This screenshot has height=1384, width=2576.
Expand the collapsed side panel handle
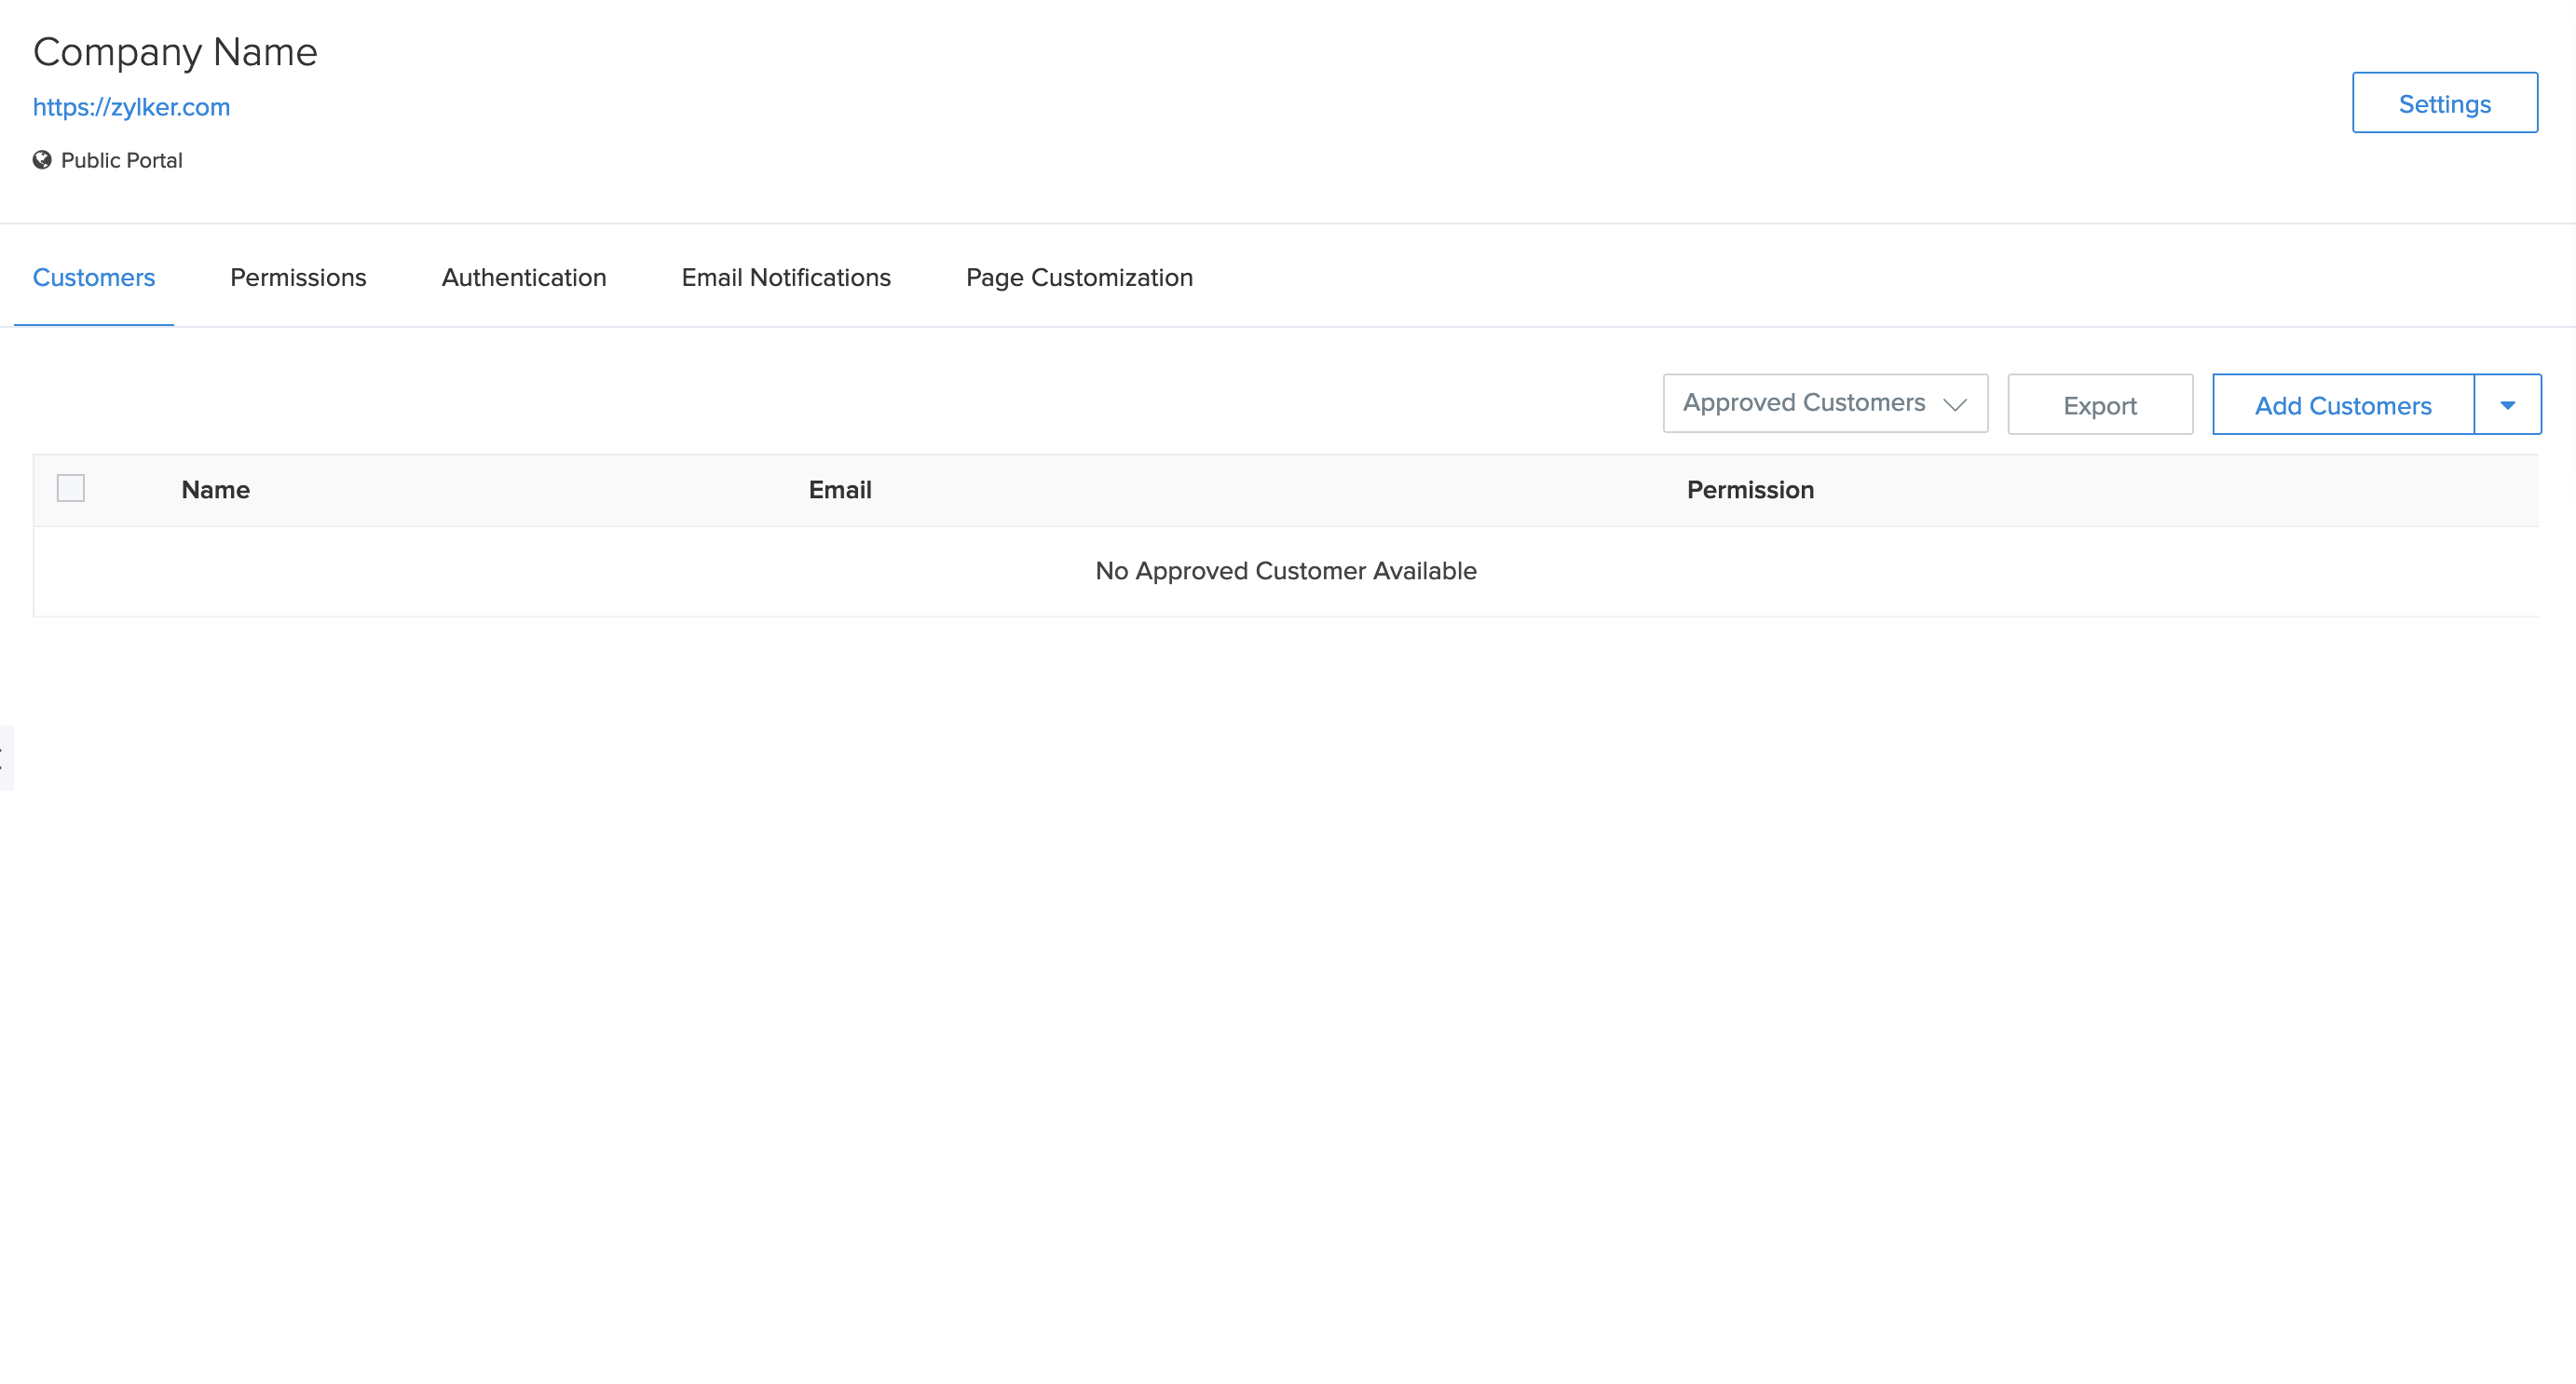pyautogui.click(x=4, y=757)
